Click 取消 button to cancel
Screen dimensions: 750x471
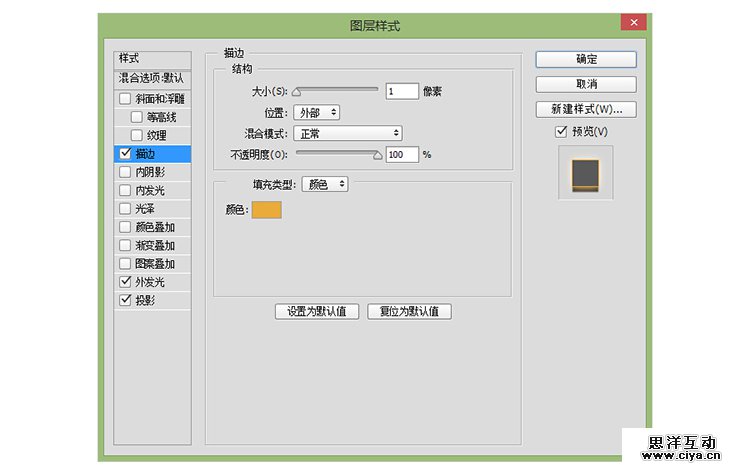click(585, 84)
